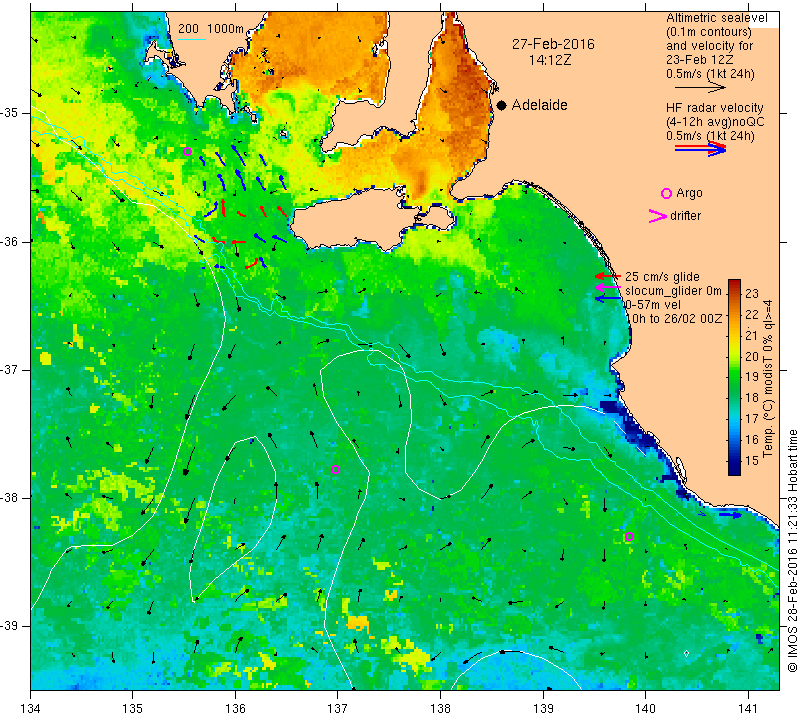Click the red-blue HF radar velocity scale arrow
Viewport: 800px width, 720px height.
[x=700, y=148]
